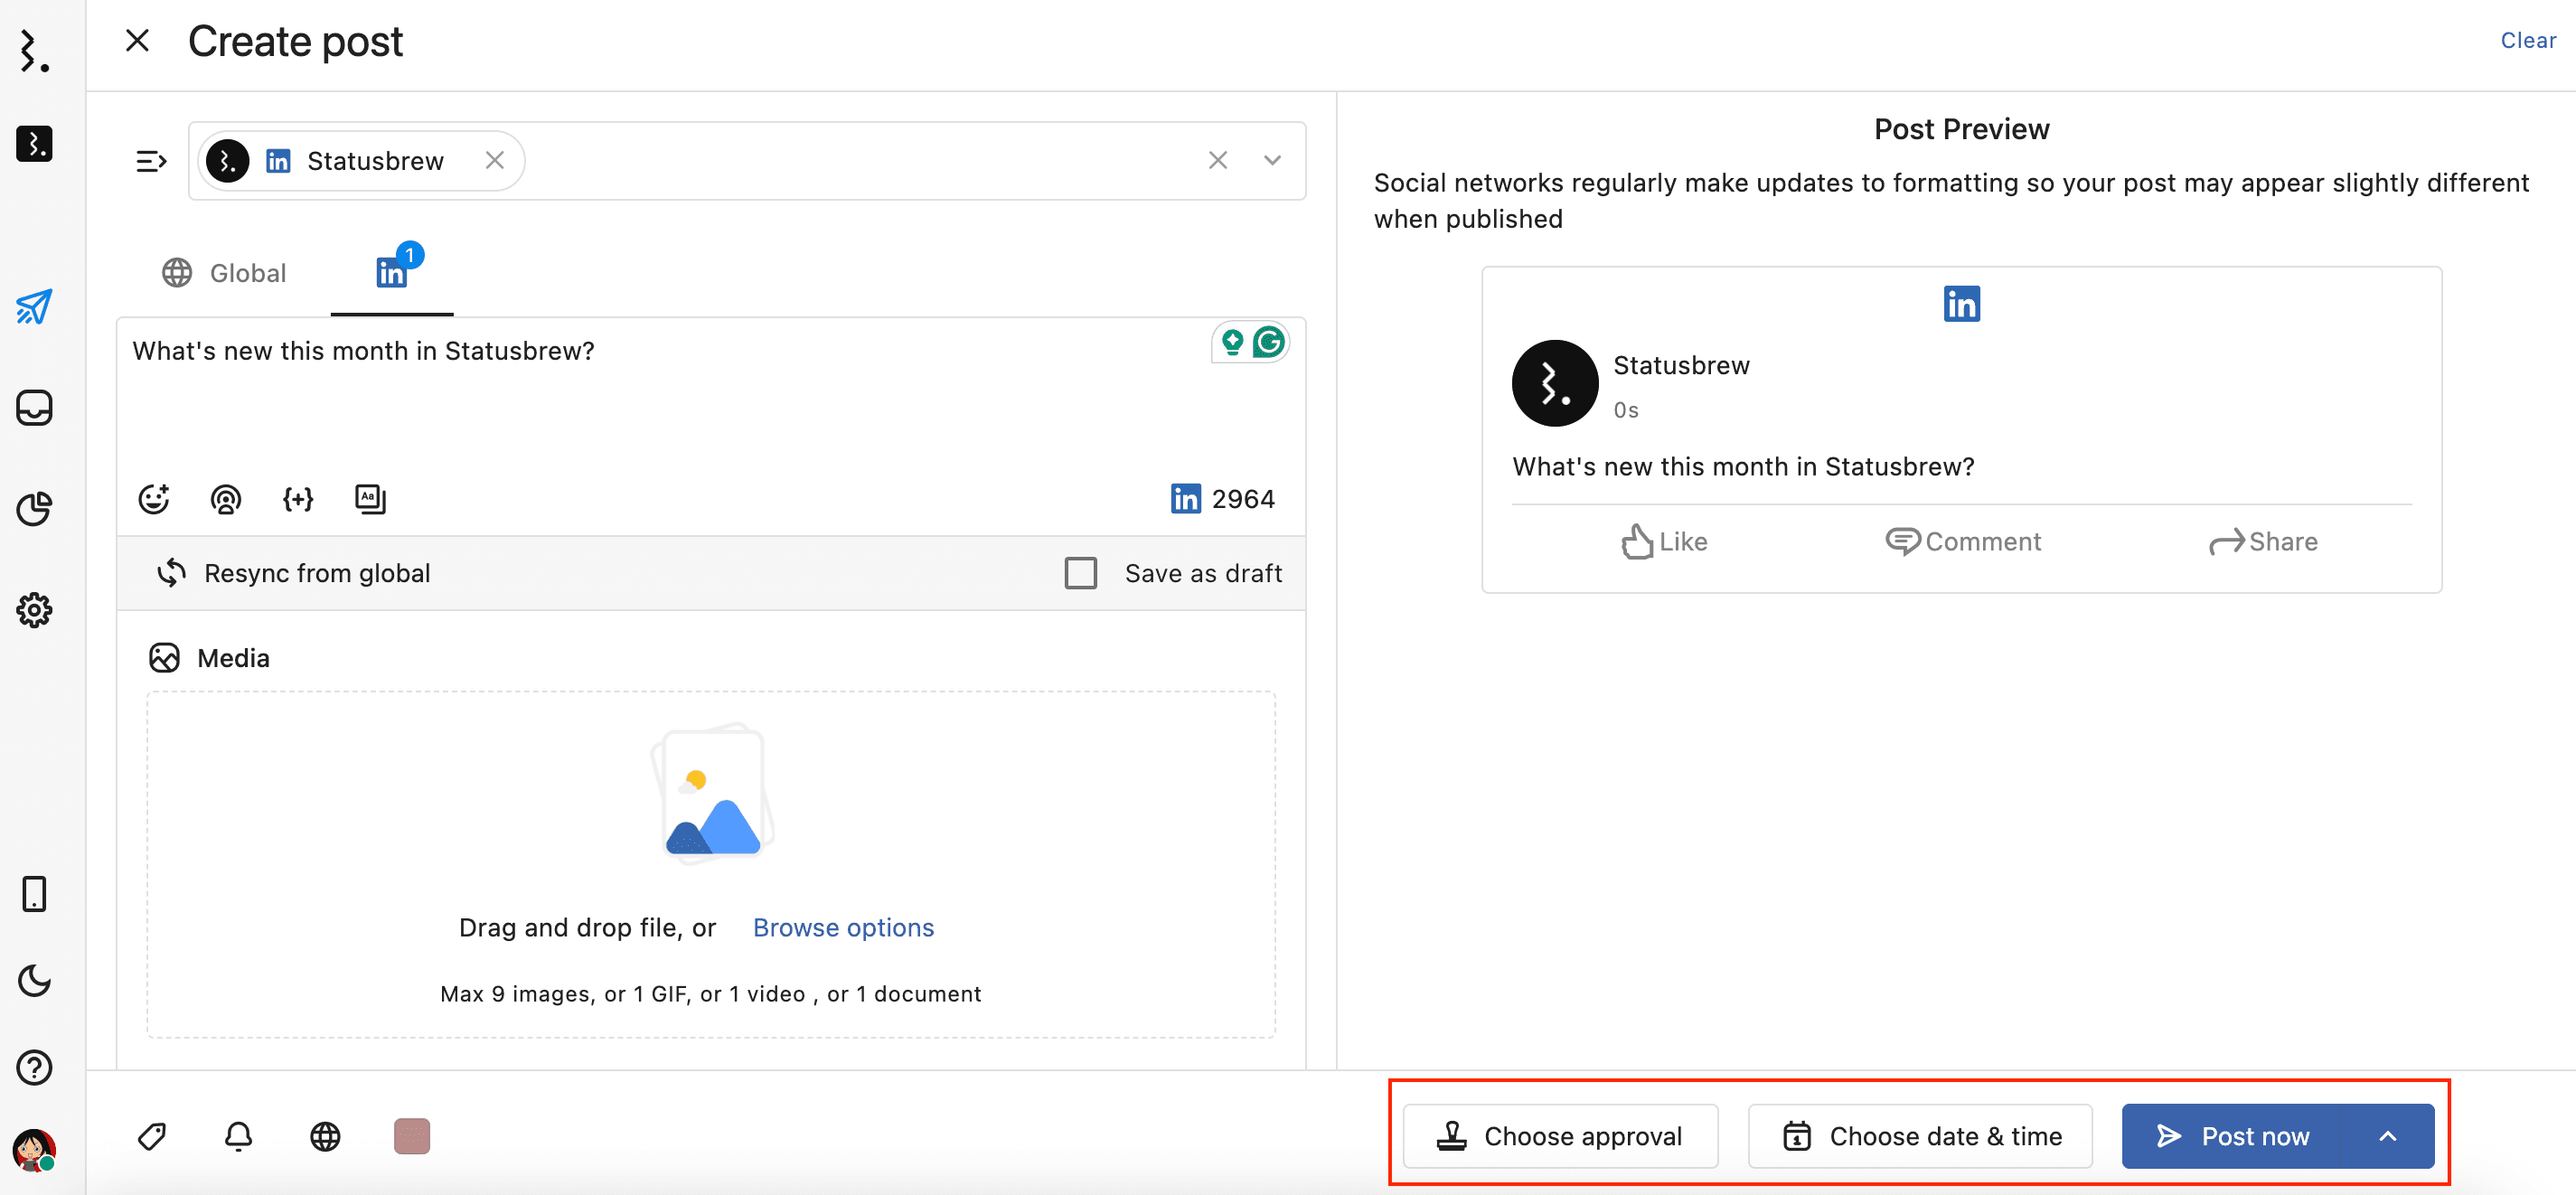
Task: Click the pink color swatch
Action: click(x=412, y=1136)
